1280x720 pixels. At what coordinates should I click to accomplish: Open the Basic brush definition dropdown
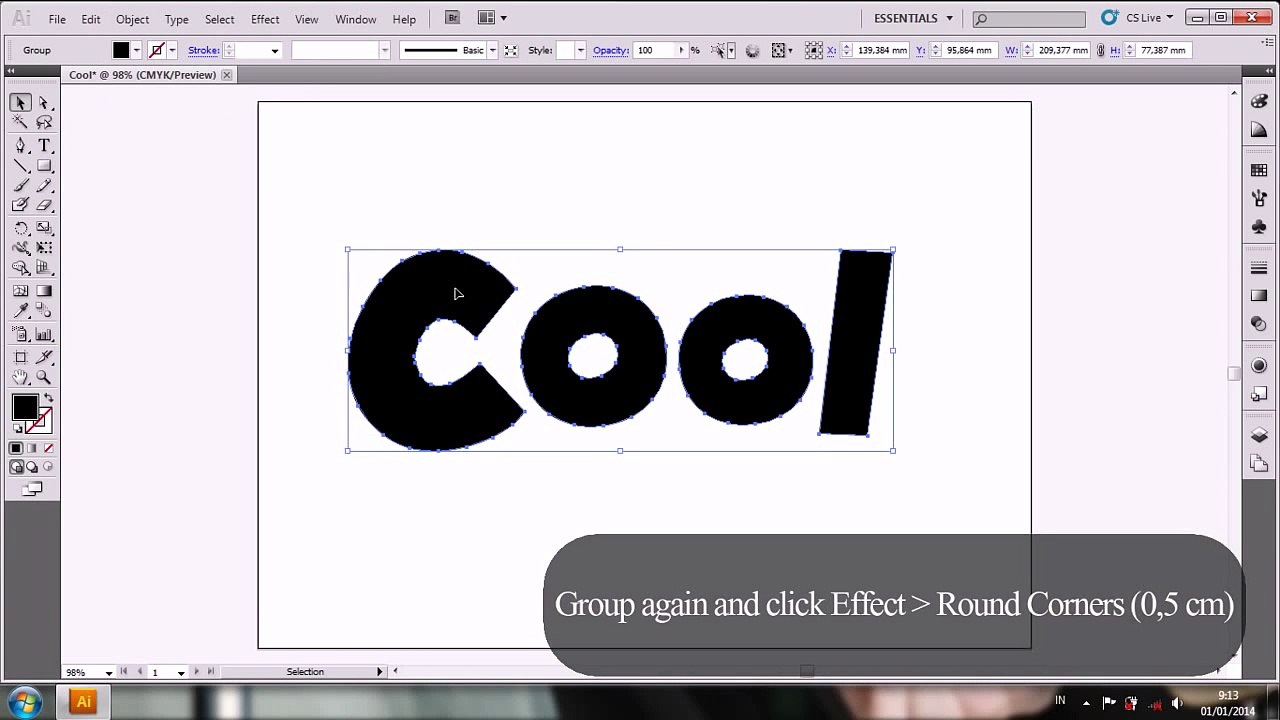tap(491, 50)
